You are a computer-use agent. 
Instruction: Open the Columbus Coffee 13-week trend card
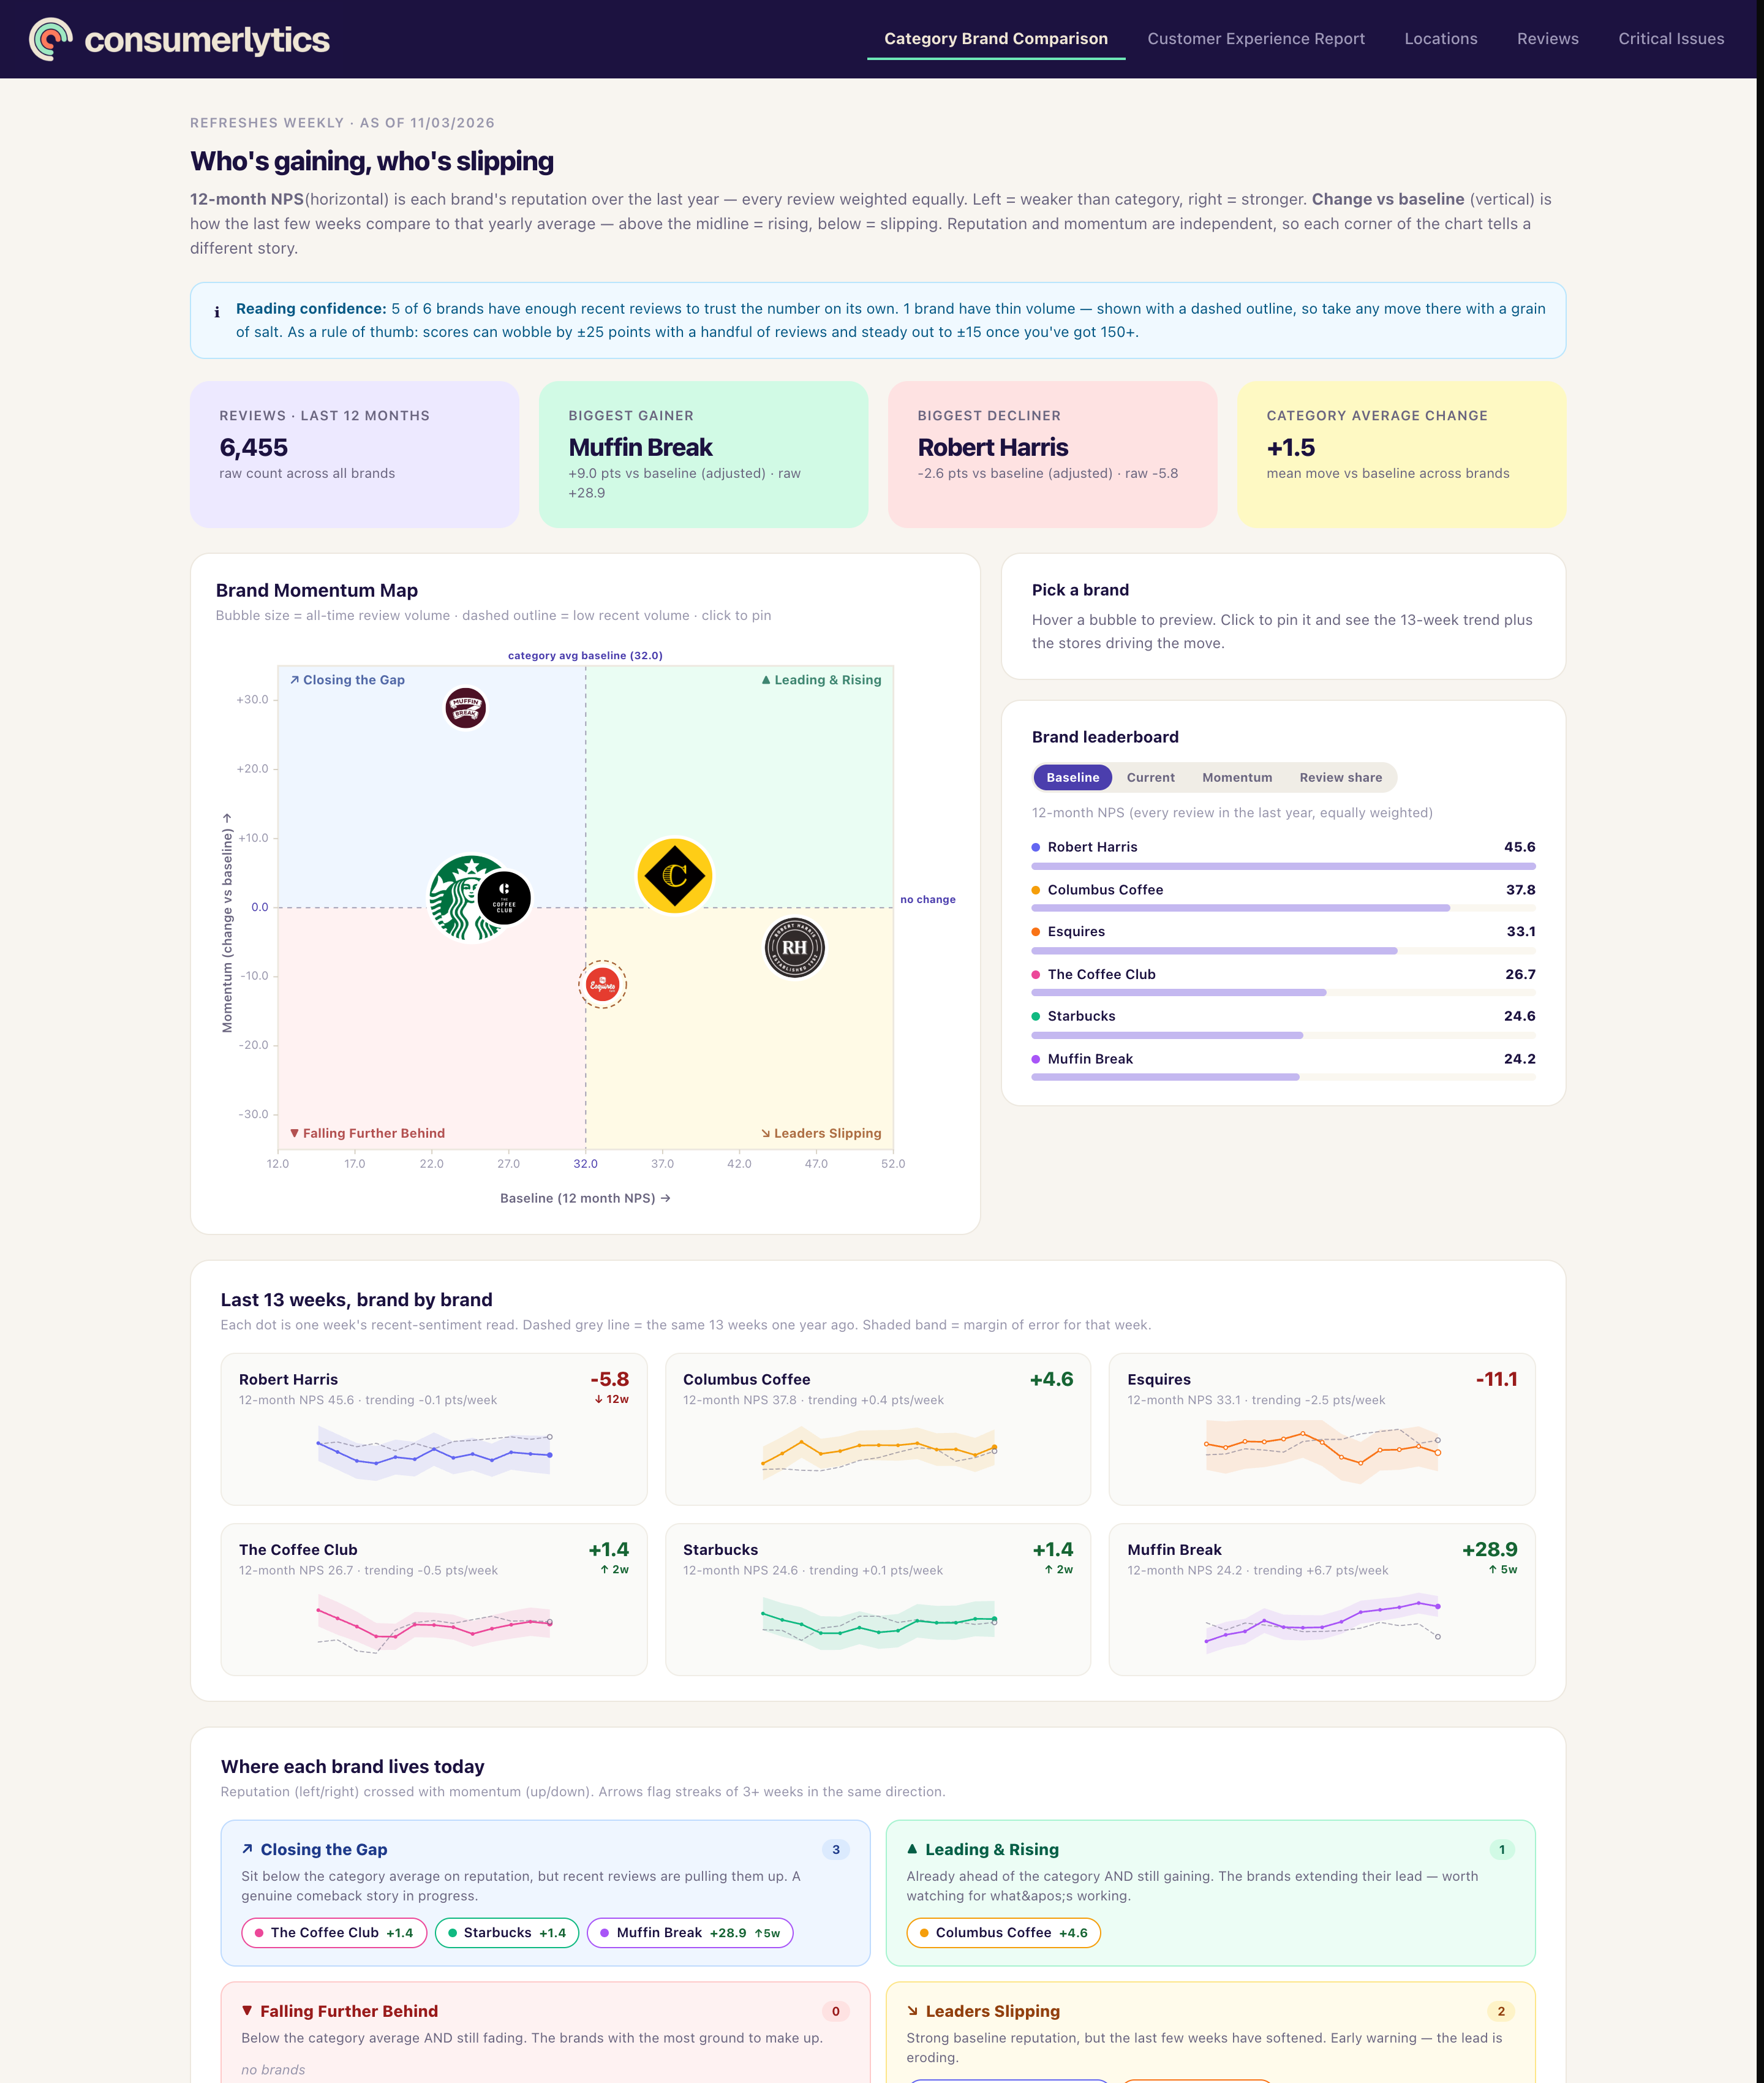click(878, 1429)
